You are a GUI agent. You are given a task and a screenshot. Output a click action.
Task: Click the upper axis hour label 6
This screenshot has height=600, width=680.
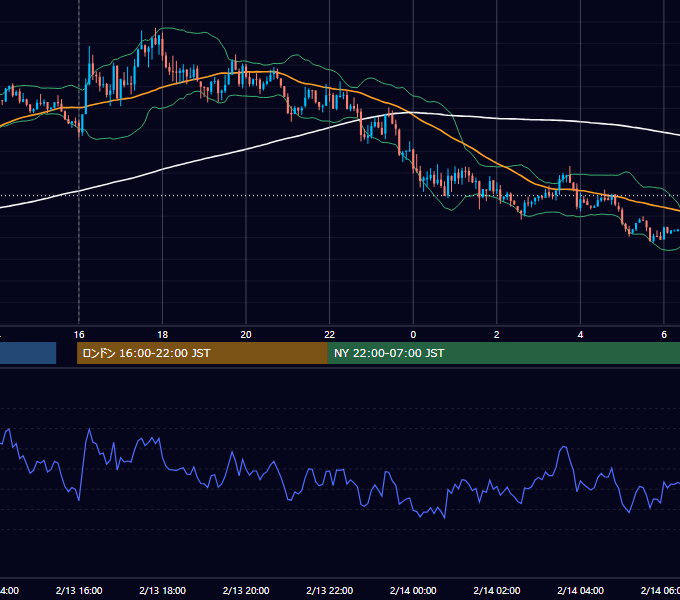(x=664, y=335)
